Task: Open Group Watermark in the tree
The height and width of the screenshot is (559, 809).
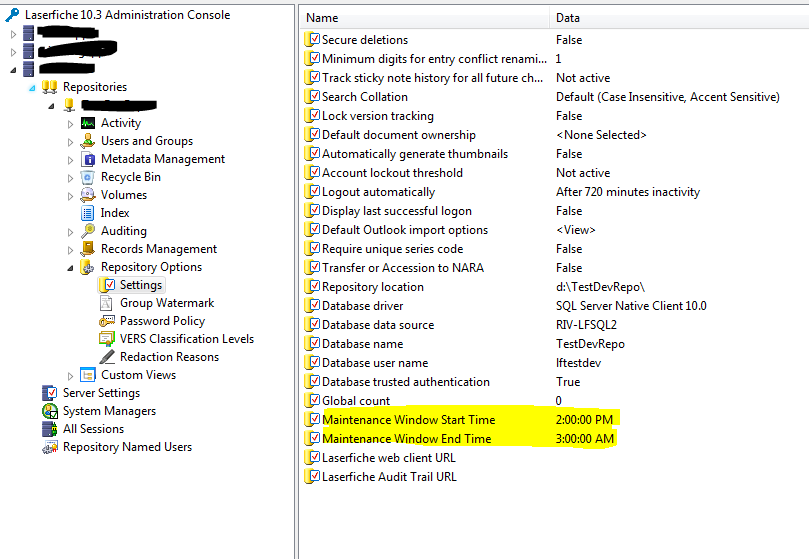Action: point(167,303)
